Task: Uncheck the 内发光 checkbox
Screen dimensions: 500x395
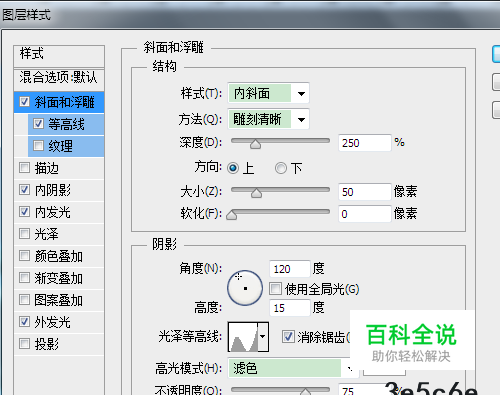Action: 24,212
